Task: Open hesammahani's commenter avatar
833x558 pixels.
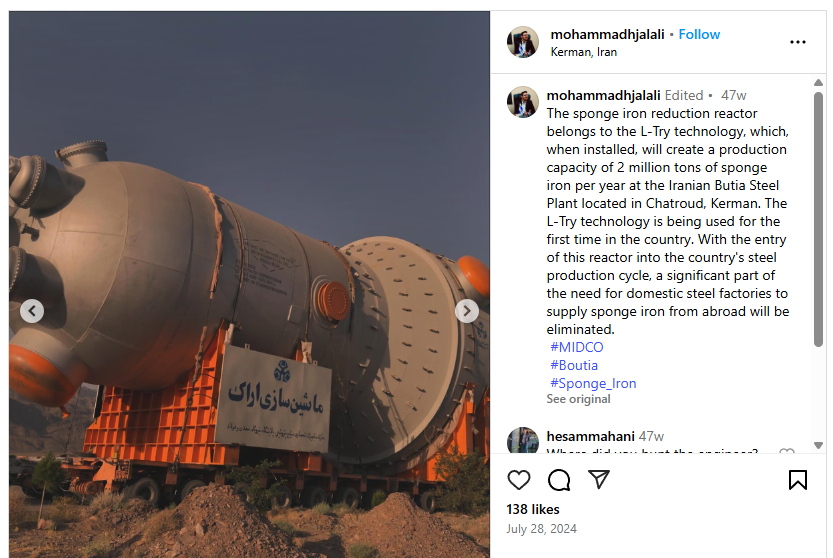Action: [523, 440]
